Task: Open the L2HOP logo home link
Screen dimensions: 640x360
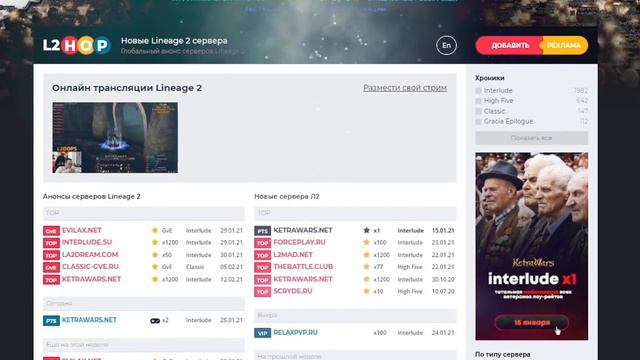Action: (x=77, y=45)
